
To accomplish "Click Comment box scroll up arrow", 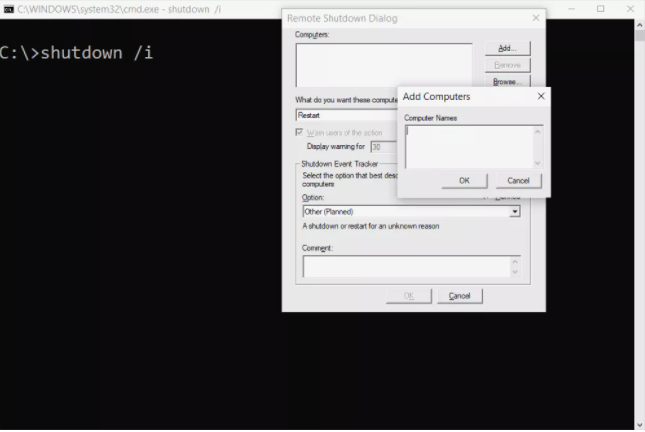I will [515, 262].
